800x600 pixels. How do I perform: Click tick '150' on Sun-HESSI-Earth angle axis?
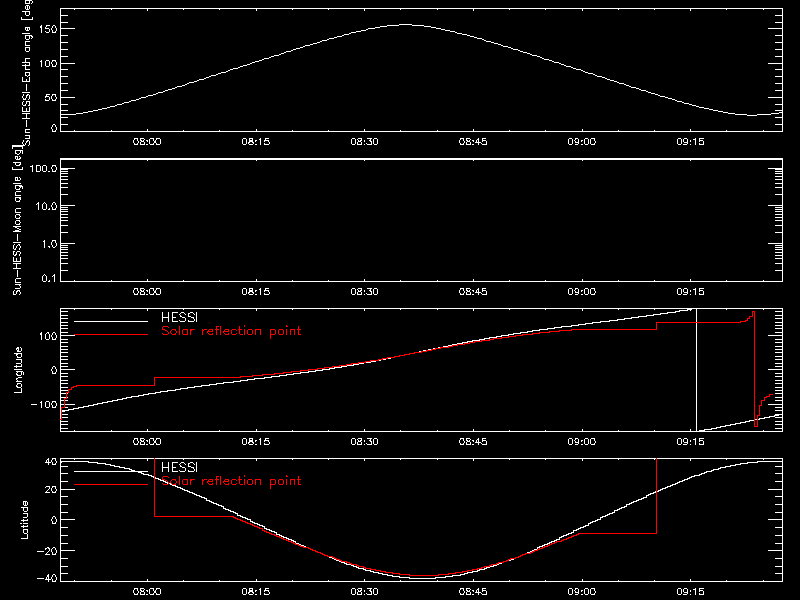(x=48, y=30)
